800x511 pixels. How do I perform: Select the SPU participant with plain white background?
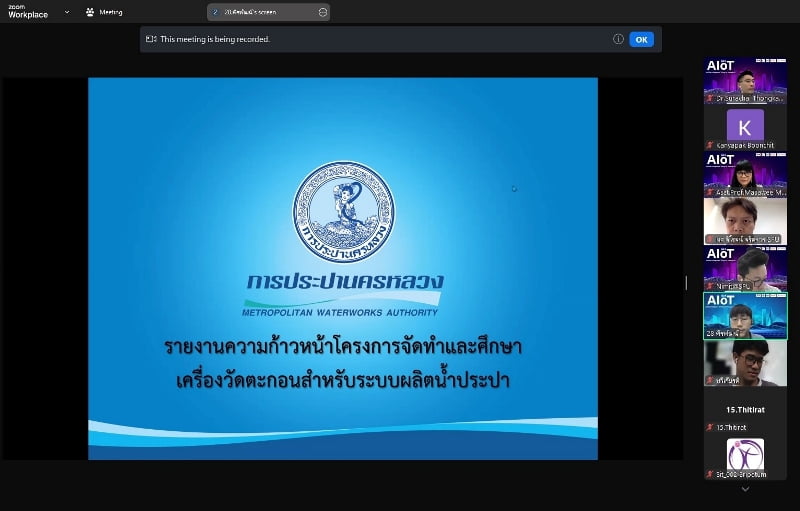tap(745, 222)
